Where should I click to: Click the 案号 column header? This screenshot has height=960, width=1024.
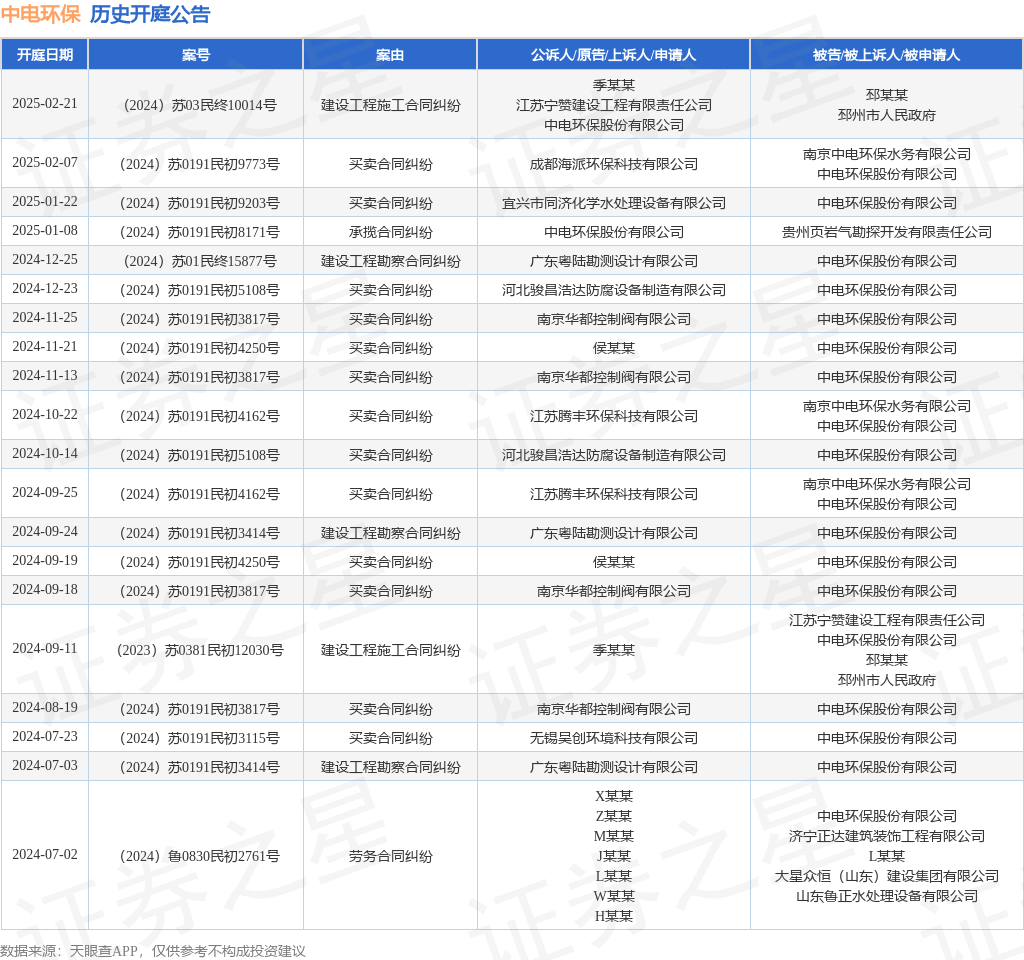click(195, 55)
